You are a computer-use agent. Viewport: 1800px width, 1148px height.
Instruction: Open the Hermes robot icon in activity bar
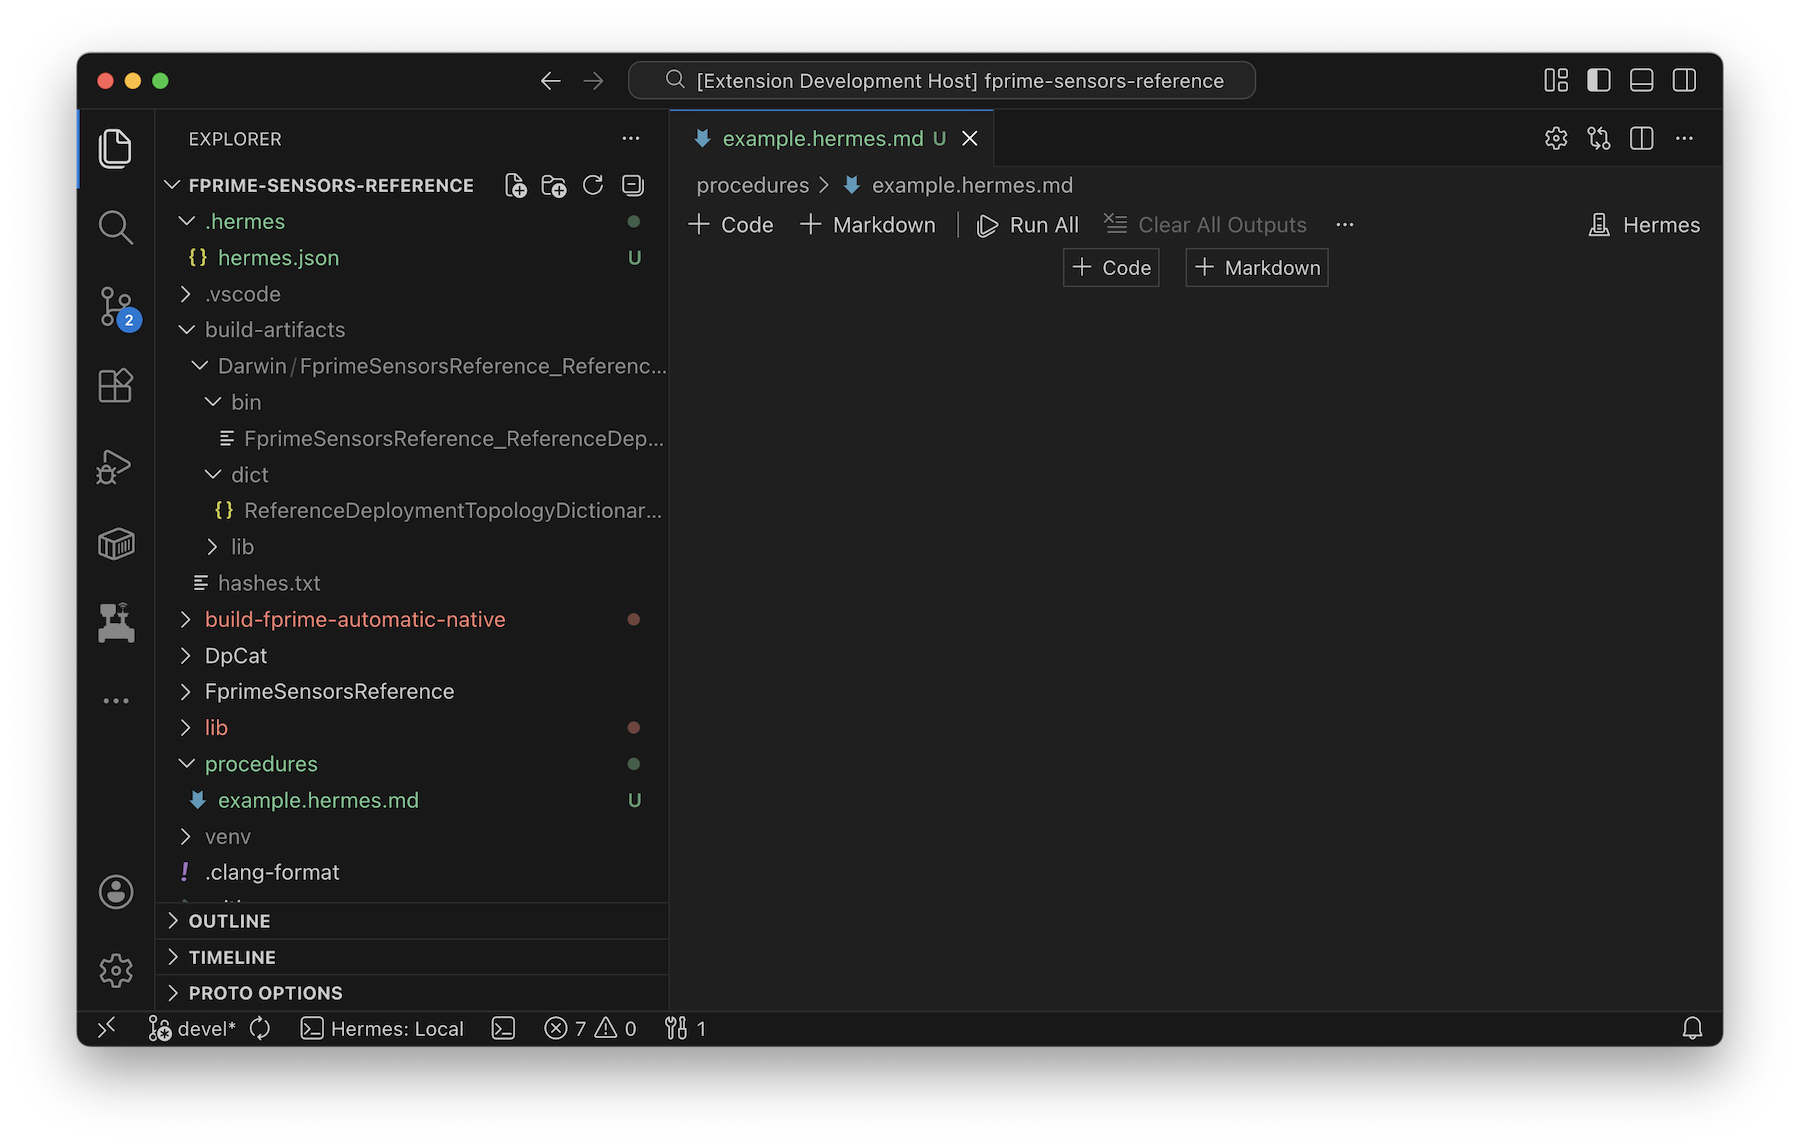click(x=116, y=622)
